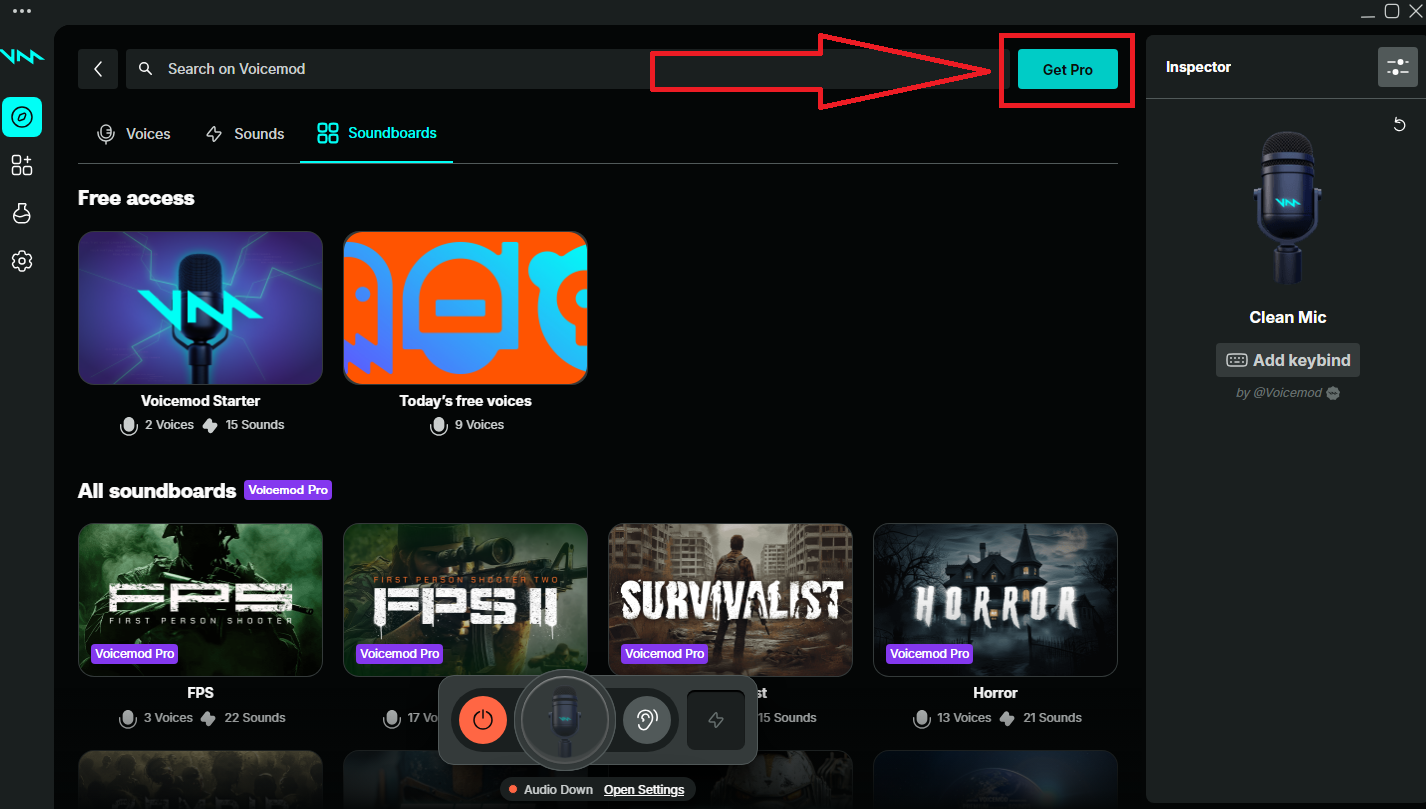Click the Clean Mic microphone image in the Inspector

[x=1287, y=208]
